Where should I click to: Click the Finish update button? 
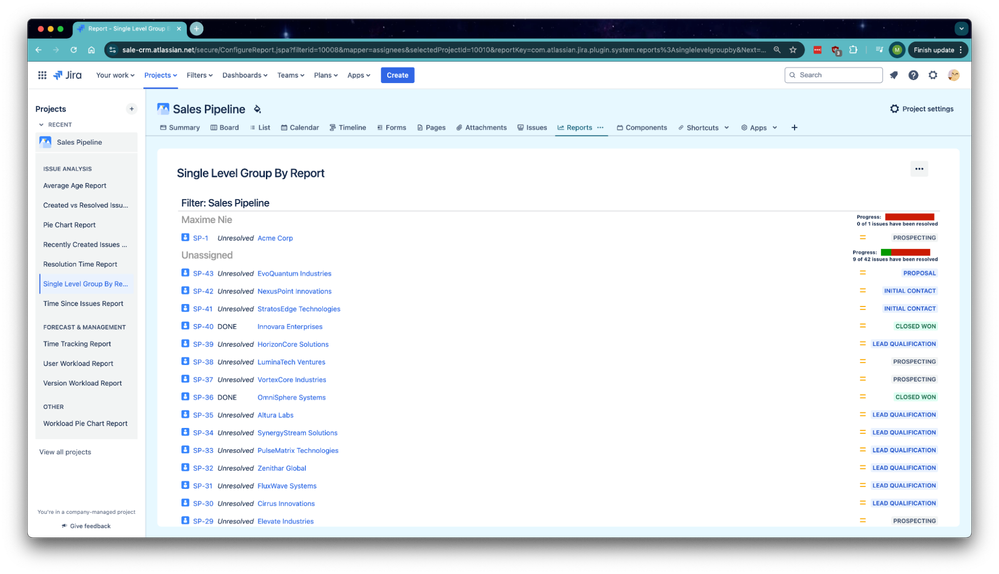pos(938,50)
